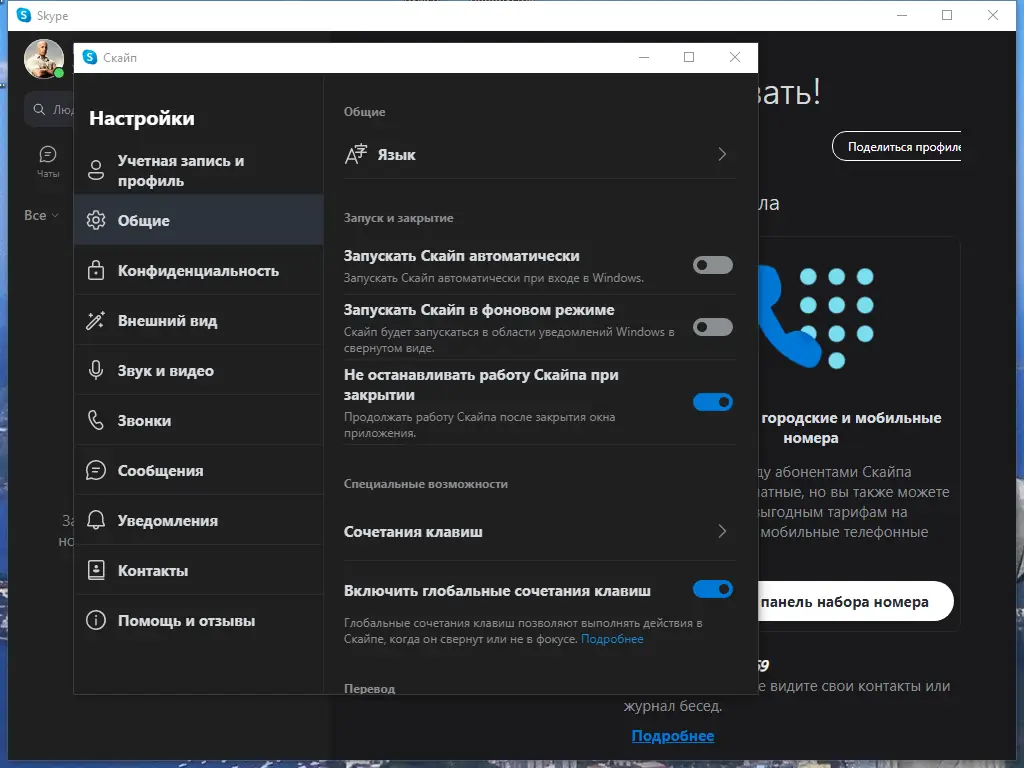The image size is (1024, 768).
Task: Click the Appearance magic wand icon
Action: [x=96, y=321]
